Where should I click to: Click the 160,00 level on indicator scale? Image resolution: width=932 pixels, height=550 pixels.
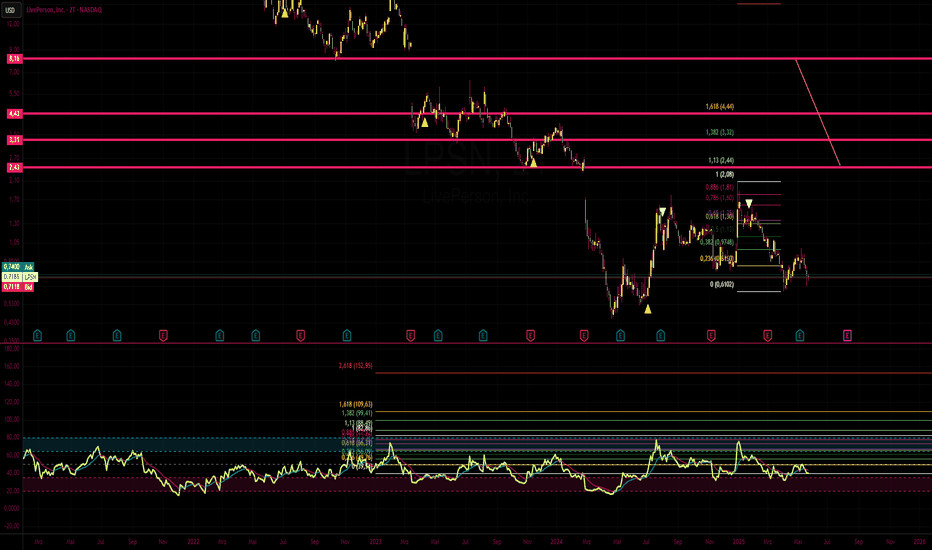tap(12, 366)
